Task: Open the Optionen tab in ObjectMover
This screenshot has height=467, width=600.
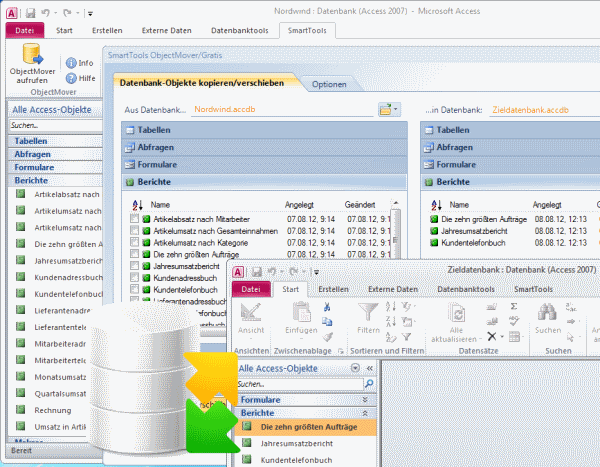Action: 329,84
